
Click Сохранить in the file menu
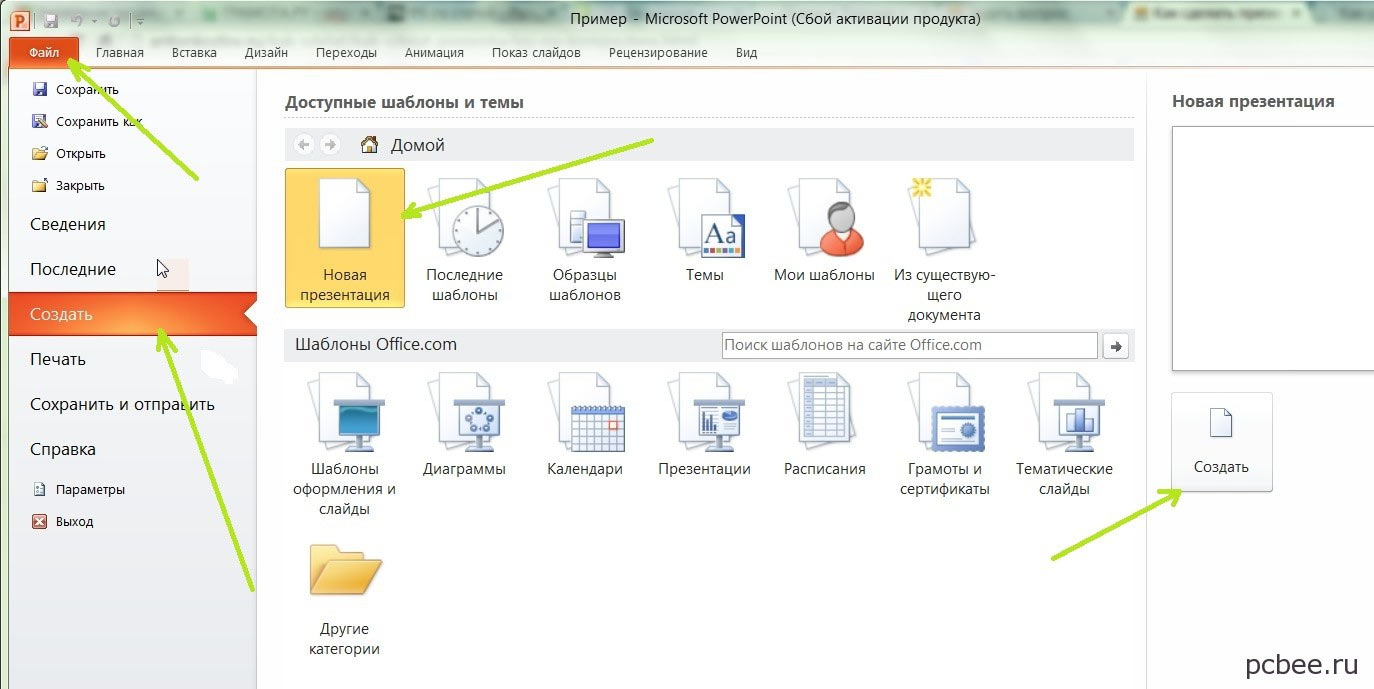point(75,90)
